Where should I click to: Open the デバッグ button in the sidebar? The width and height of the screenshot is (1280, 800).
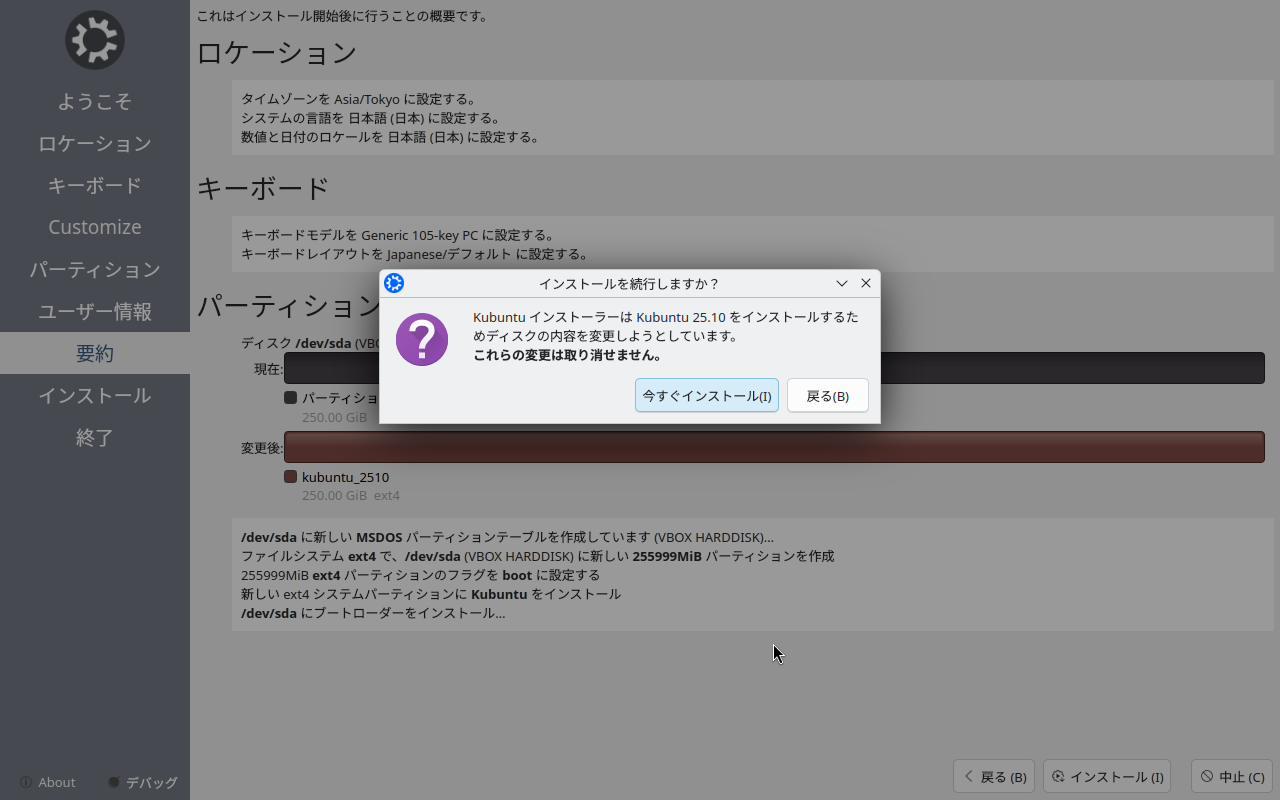[142, 782]
